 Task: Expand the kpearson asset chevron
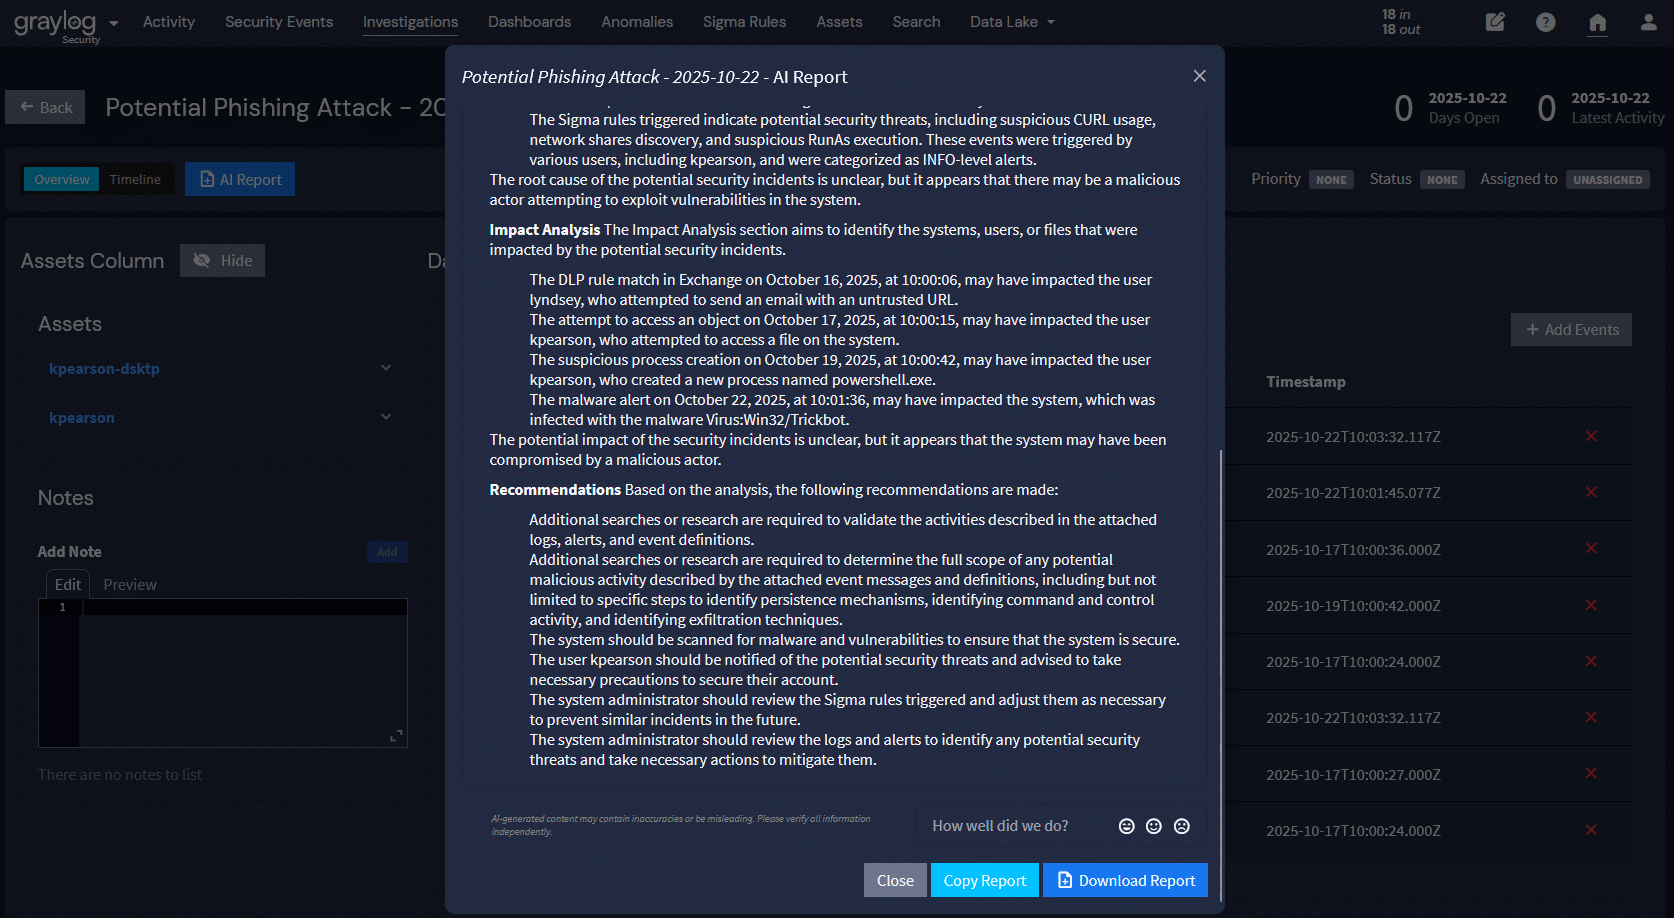click(x=386, y=416)
